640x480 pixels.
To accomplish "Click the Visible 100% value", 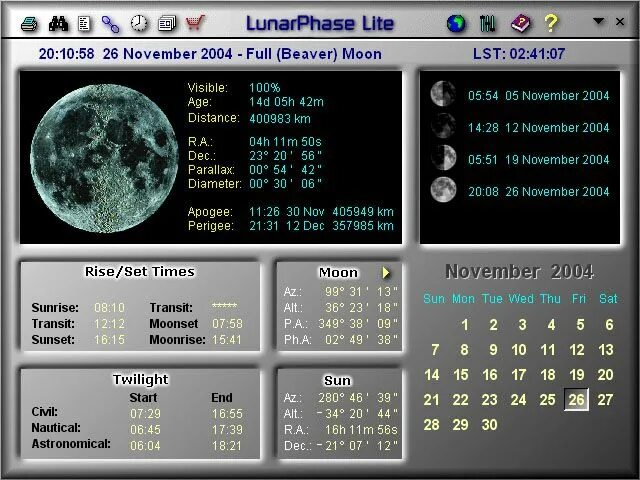I will pyautogui.click(x=265, y=88).
